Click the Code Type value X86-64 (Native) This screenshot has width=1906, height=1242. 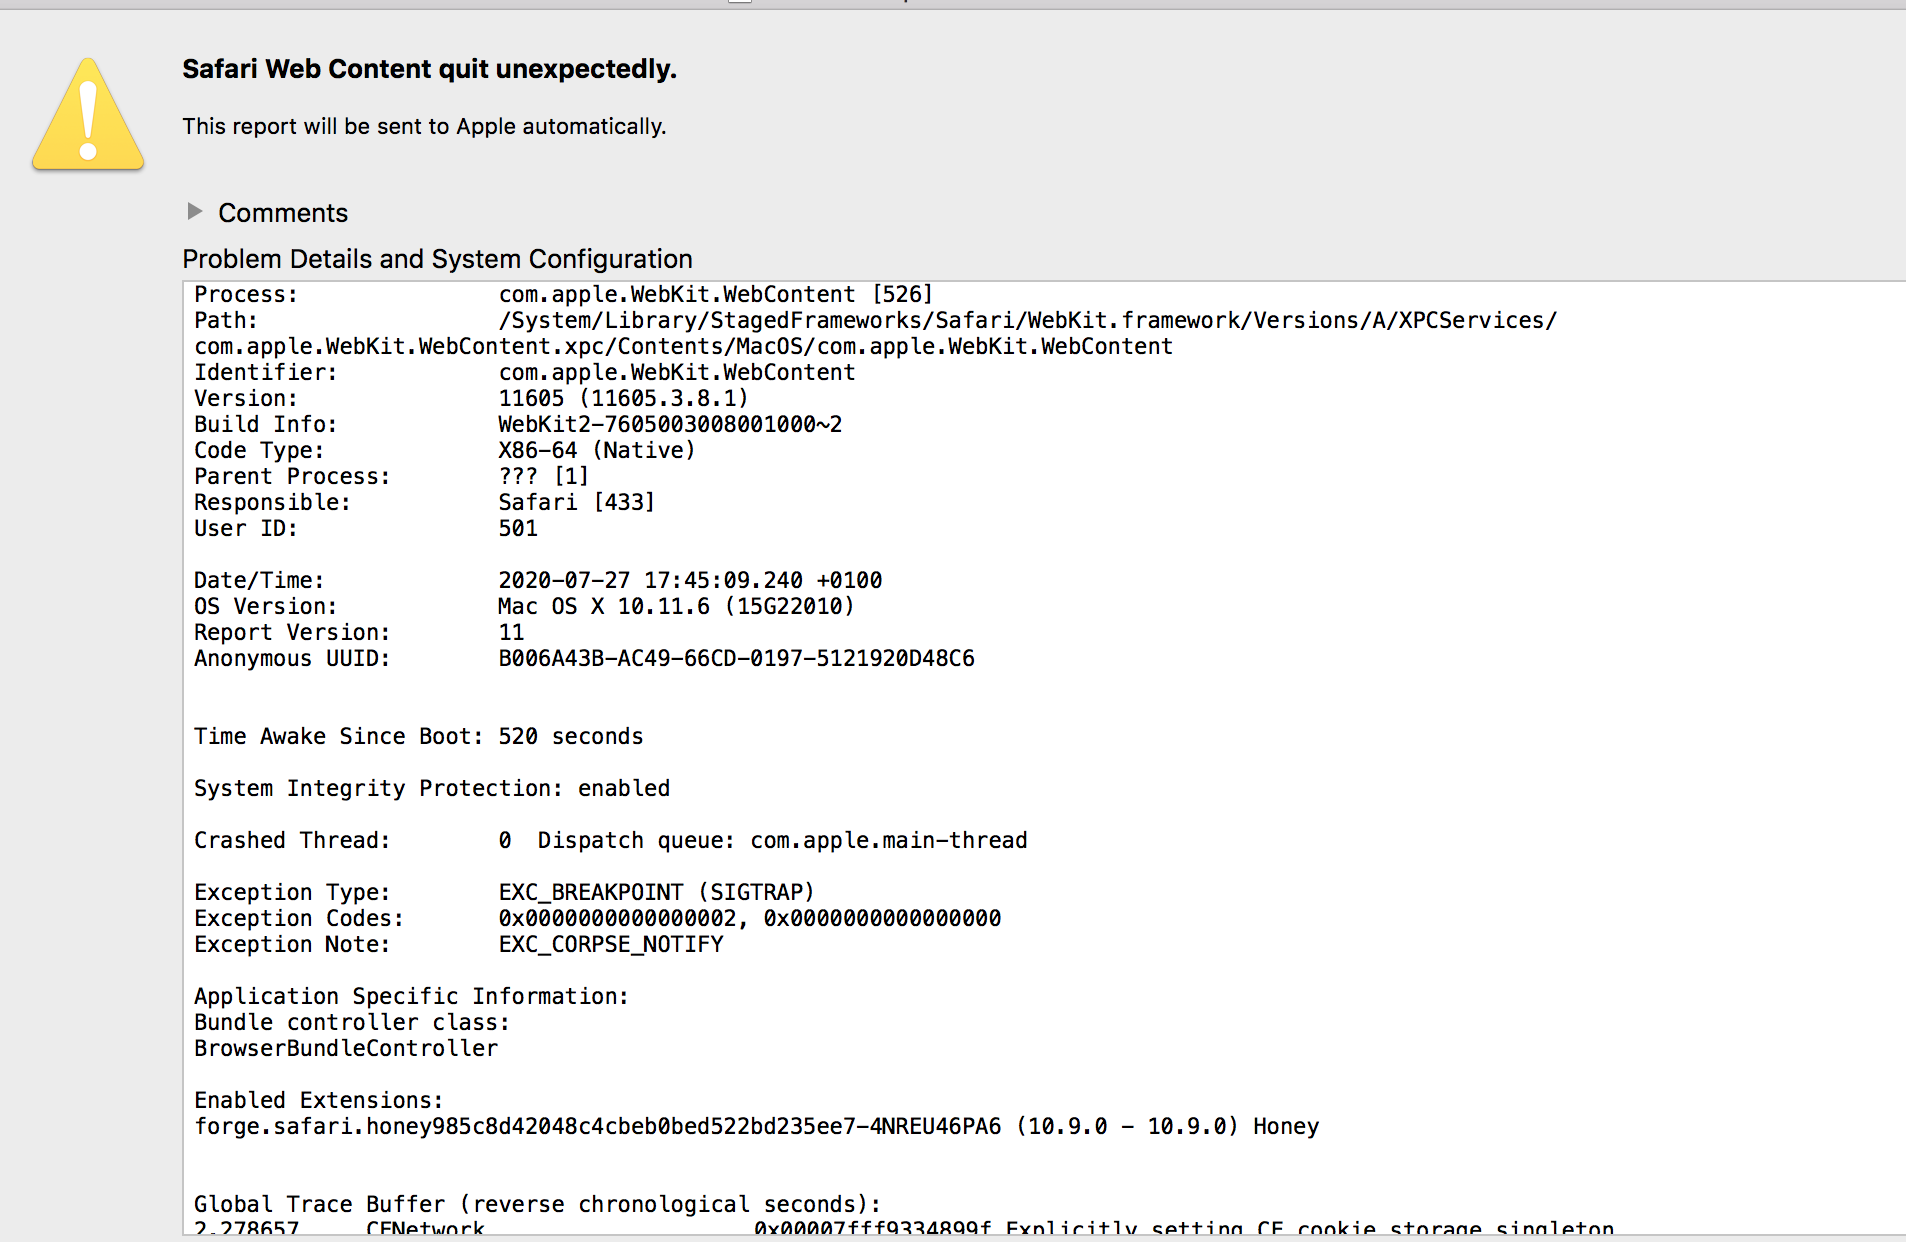tap(596, 450)
